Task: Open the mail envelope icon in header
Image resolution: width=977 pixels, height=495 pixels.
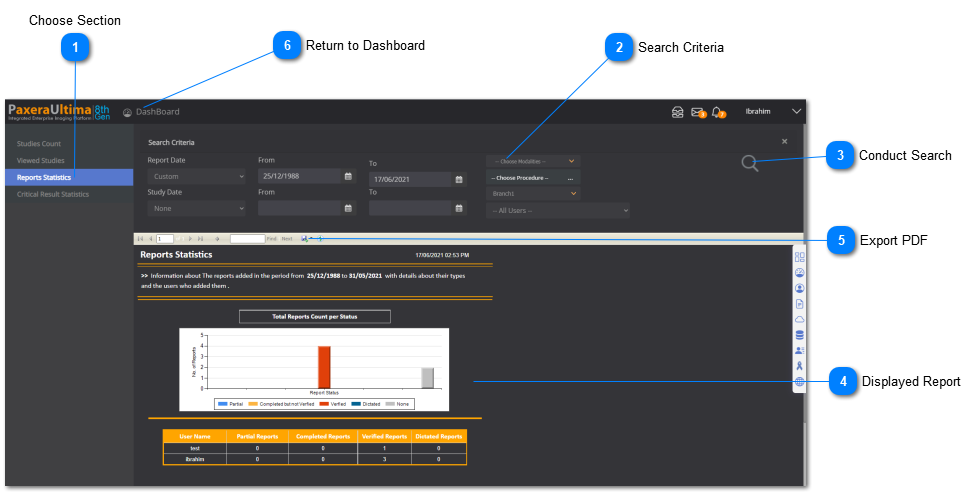Action: tap(698, 112)
